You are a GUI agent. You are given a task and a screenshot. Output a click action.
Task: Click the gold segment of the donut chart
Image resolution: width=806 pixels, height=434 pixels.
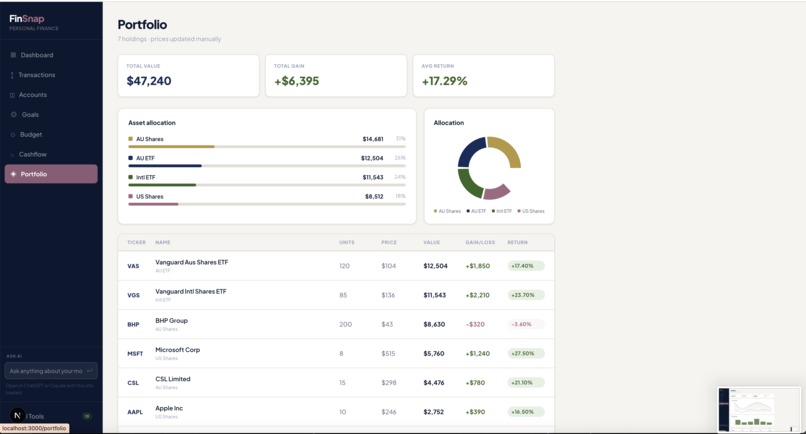[507, 149]
